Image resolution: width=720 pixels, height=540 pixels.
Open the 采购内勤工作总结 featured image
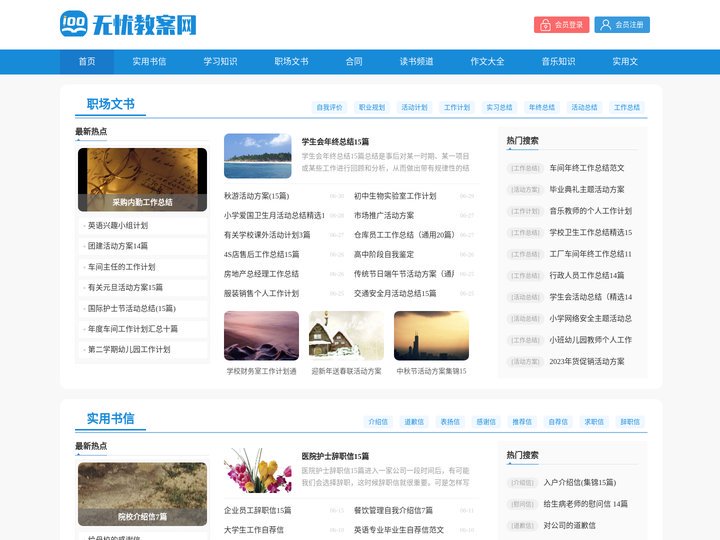pos(142,180)
